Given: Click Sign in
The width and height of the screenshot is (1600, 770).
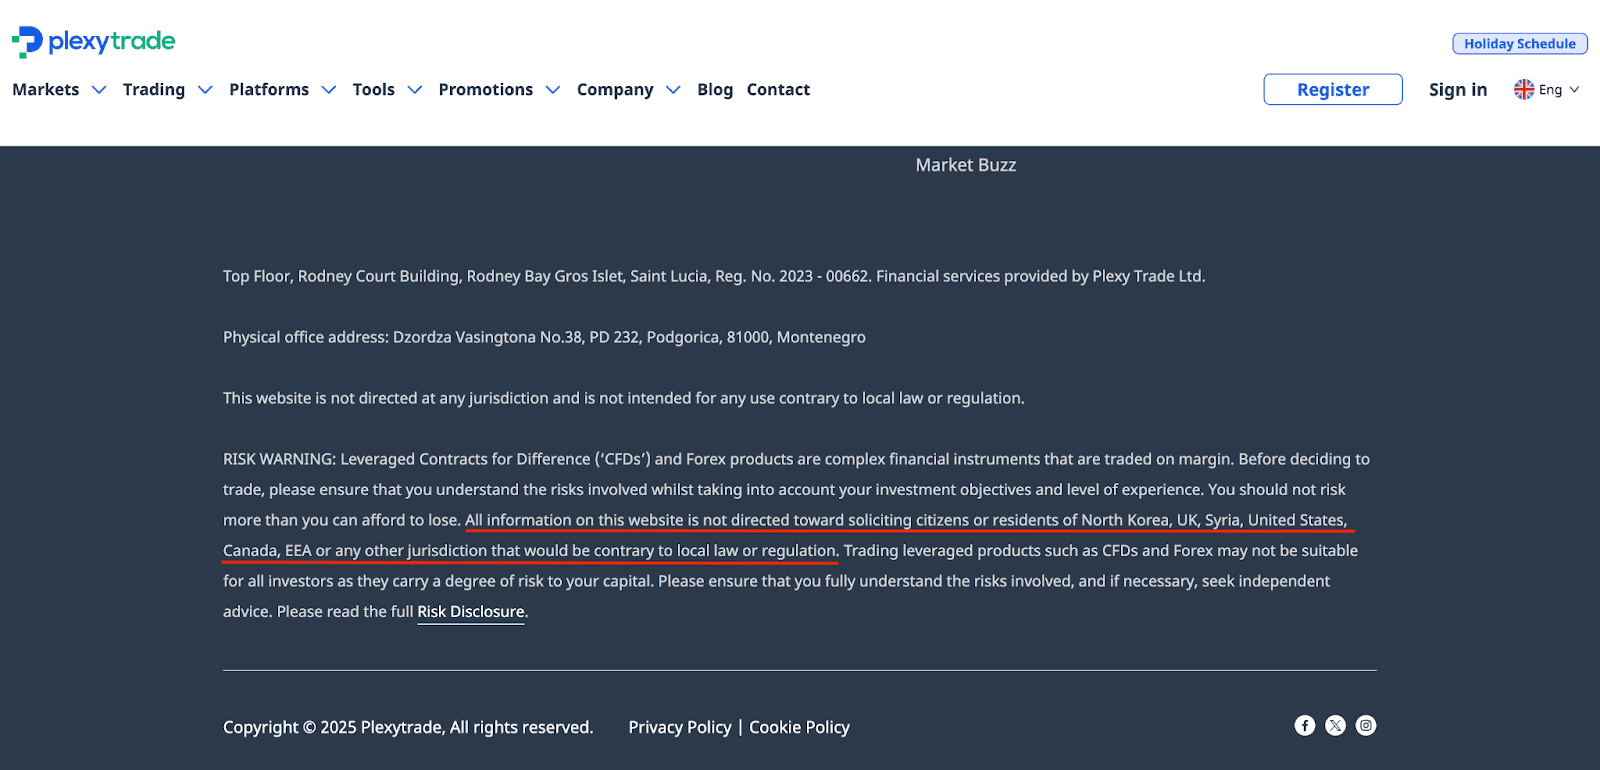Looking at the screenshot, I should [x=1458, y=90].
